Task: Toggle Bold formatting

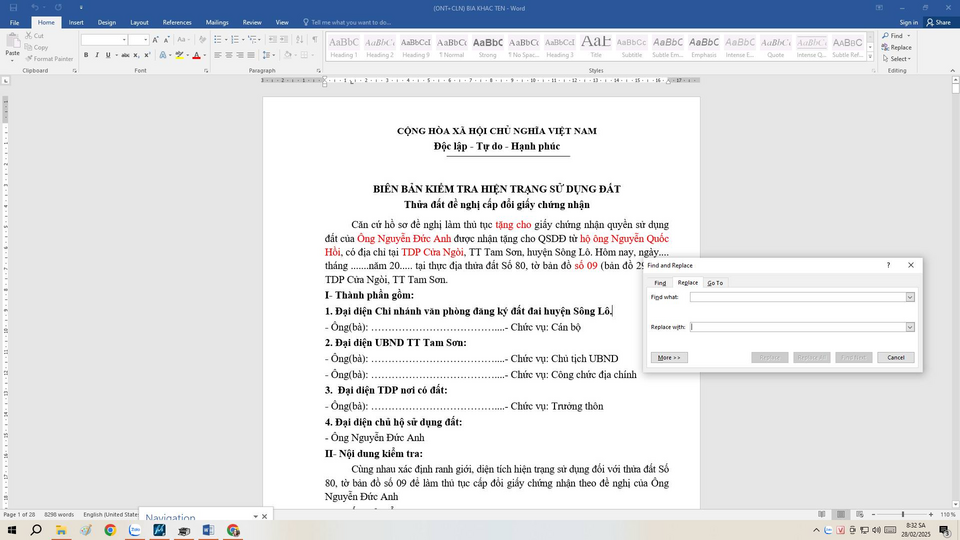Action: pos(85,56)
